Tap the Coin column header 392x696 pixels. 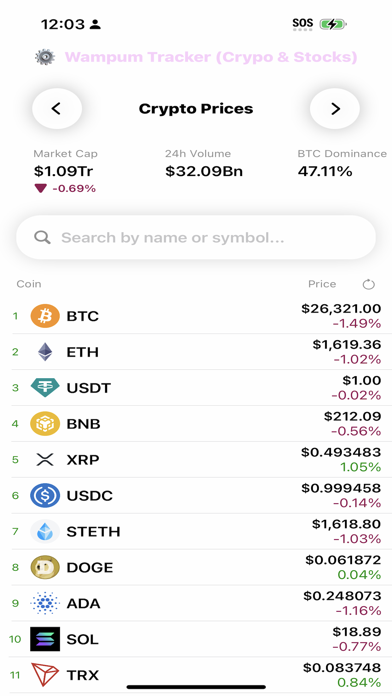29,284
